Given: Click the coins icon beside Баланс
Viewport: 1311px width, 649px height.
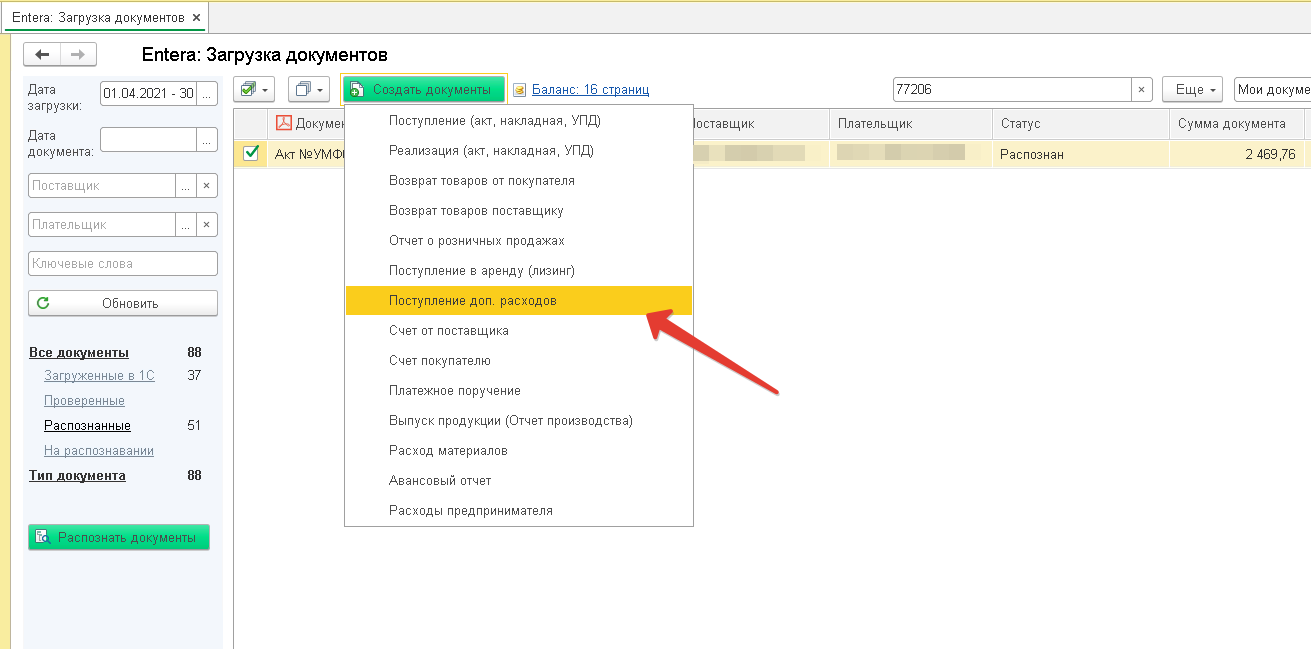Looking at the screenshot, I should coord(519,90).
